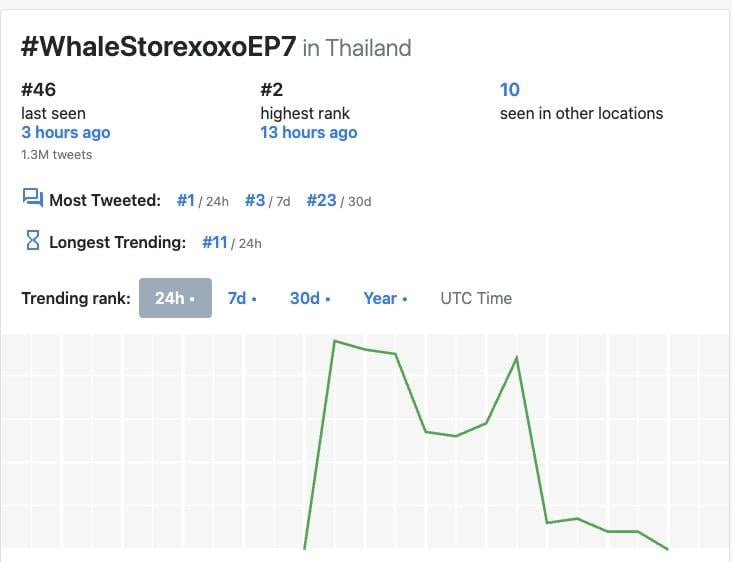This screenshot has height=562, width=732.
Task: Open Most Tweeted #1 / 24h ranking
Action: 203,201
